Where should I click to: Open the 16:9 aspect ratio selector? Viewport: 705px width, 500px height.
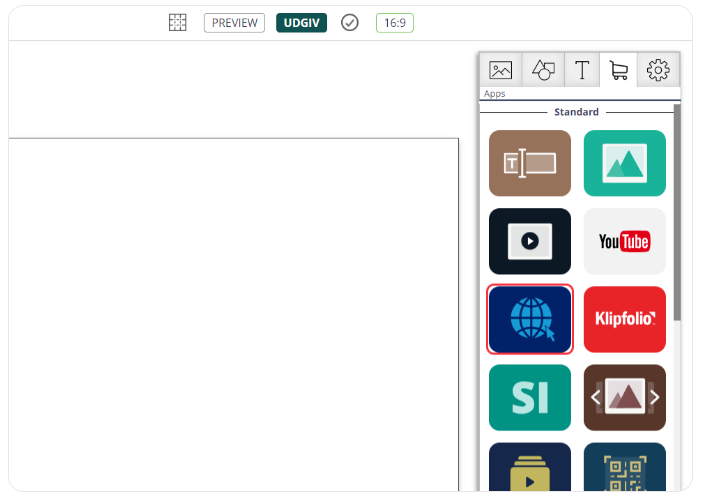[395, 23]
